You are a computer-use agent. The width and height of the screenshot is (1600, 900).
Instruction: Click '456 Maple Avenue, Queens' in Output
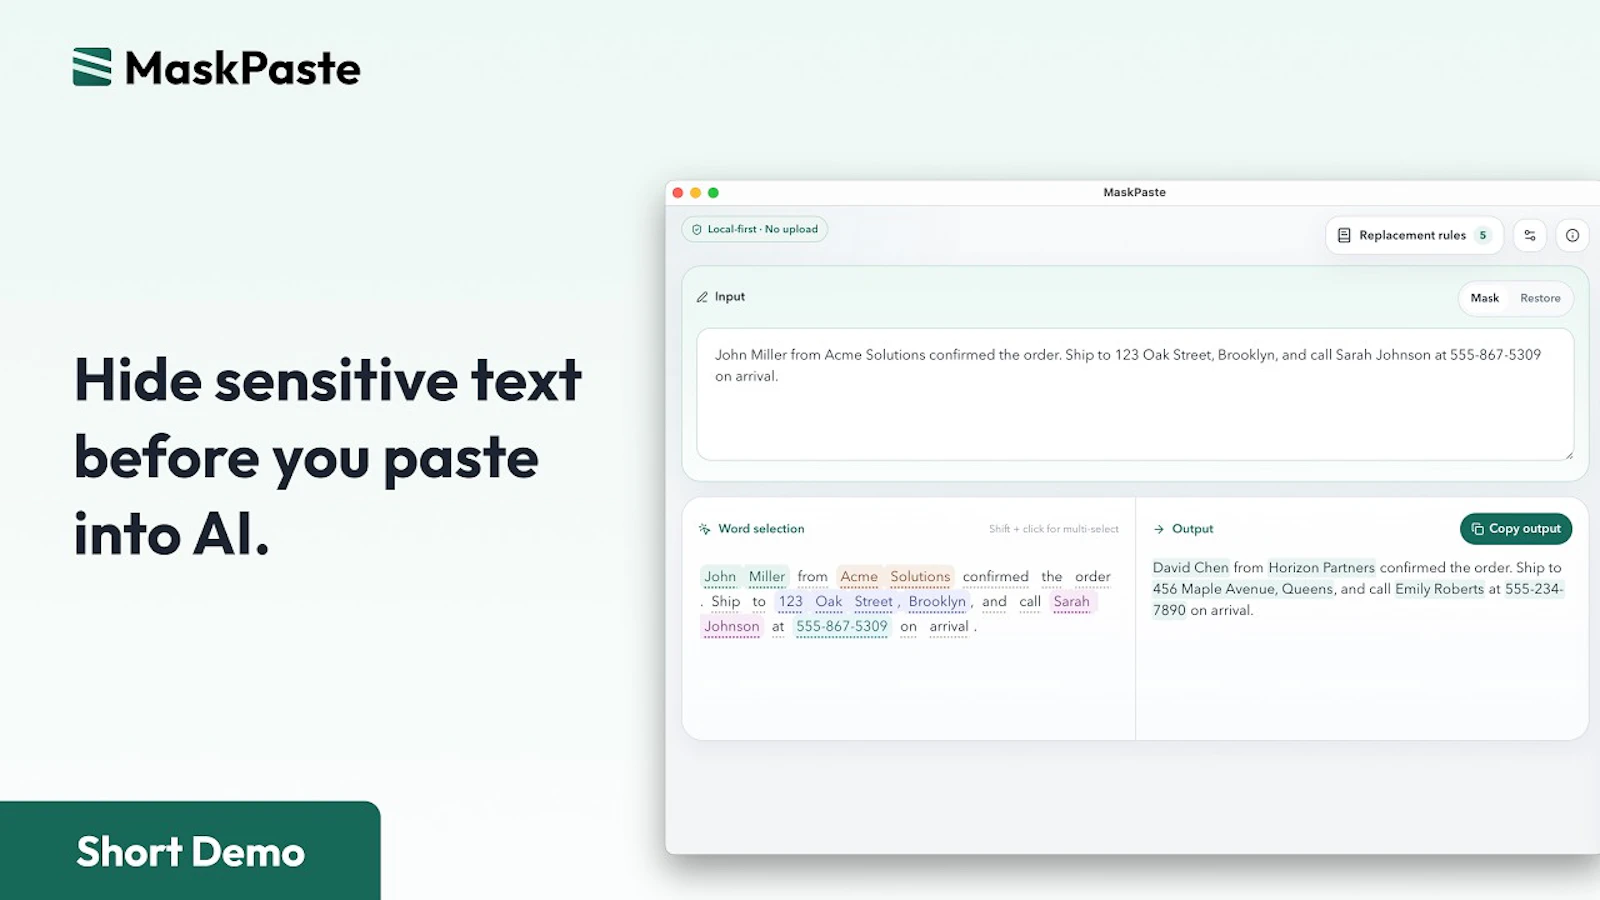coord(1243,589)
